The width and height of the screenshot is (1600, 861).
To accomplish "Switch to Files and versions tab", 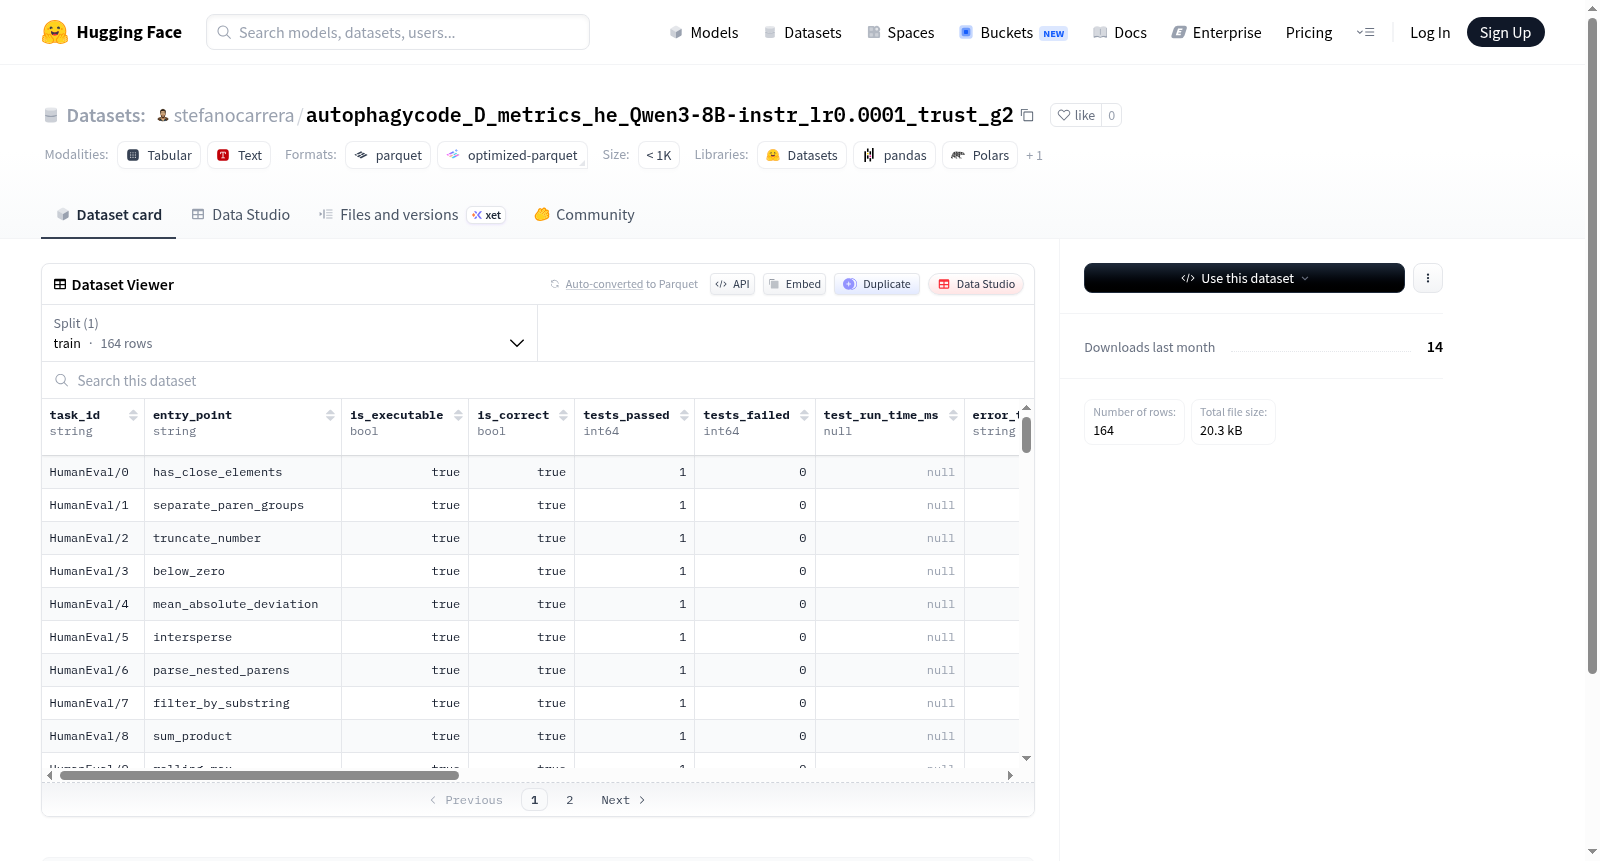I will [412, 214].
